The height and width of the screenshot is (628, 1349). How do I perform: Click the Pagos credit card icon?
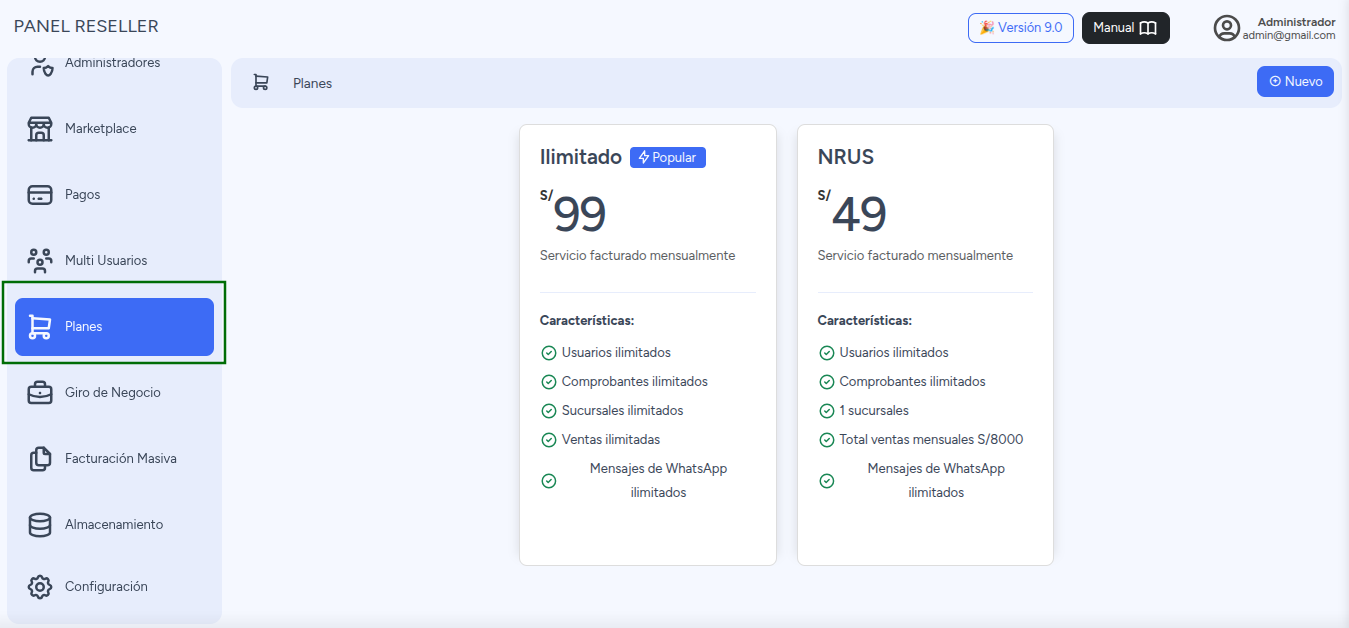pyautogui.click(x=40, y=195)
